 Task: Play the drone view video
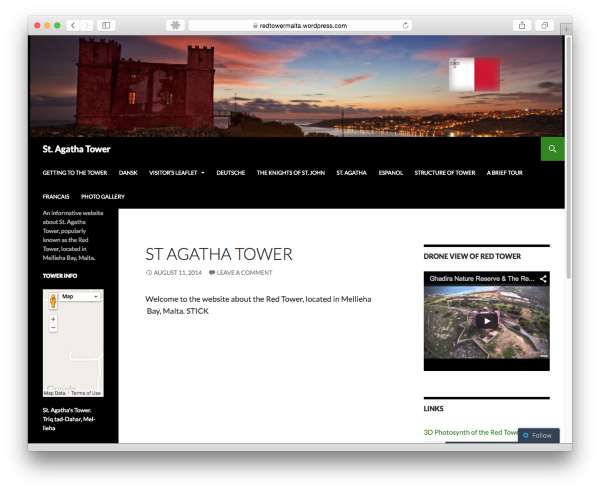click(x=486, y=321)
